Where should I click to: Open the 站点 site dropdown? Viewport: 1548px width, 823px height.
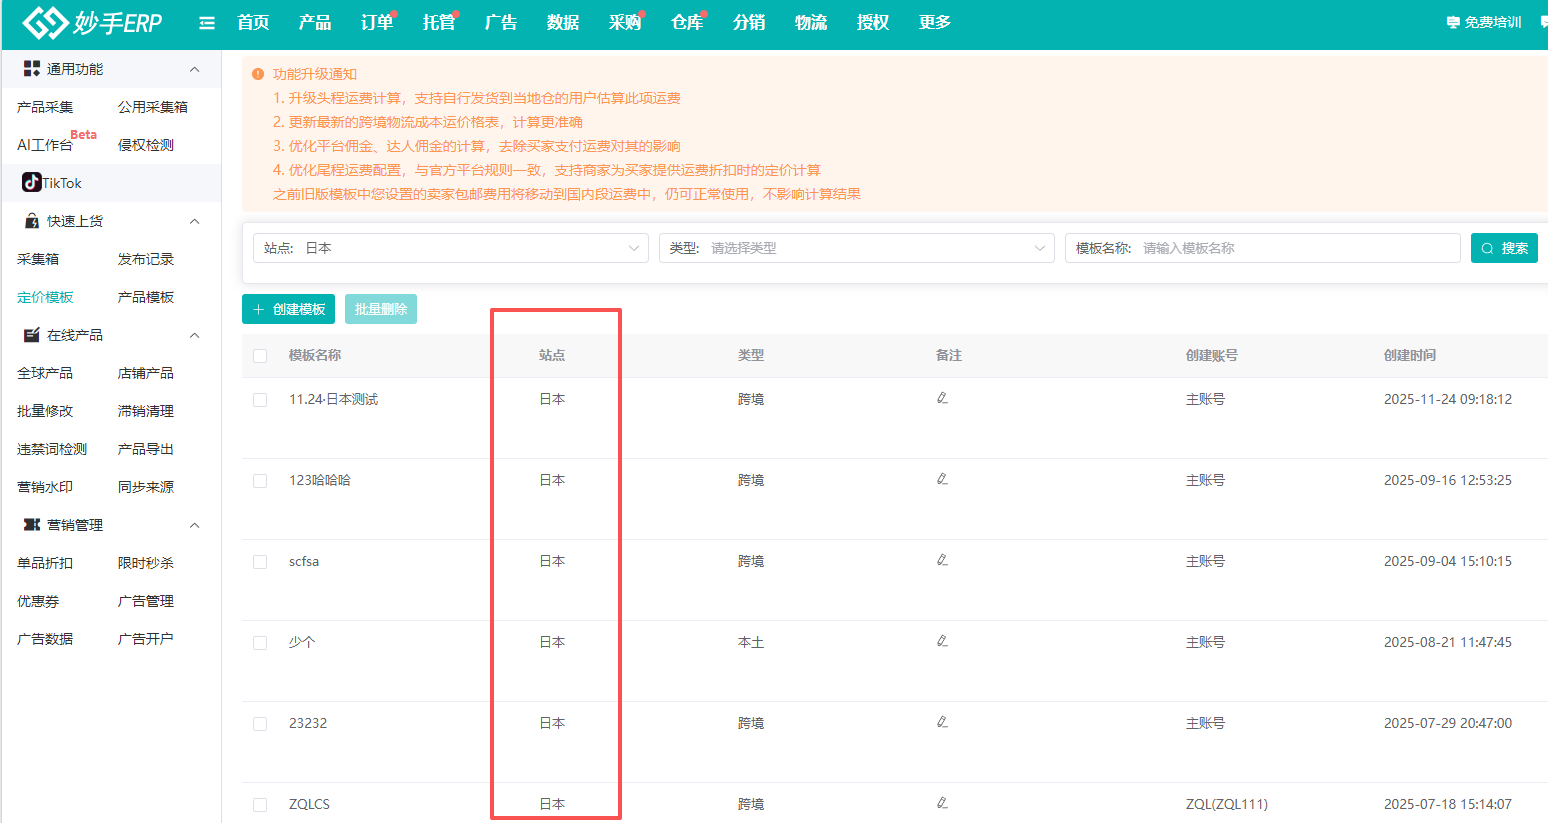coord(451,248)
